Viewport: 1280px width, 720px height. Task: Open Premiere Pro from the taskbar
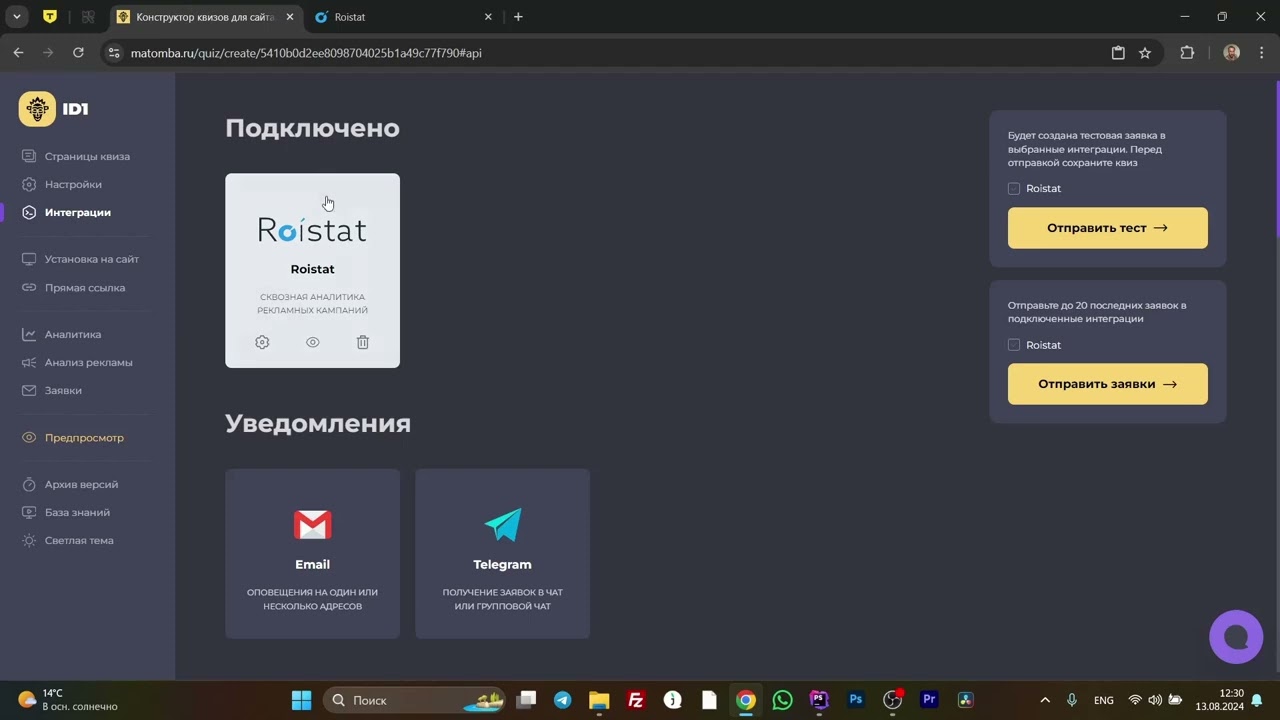click(x=929, y=700)
